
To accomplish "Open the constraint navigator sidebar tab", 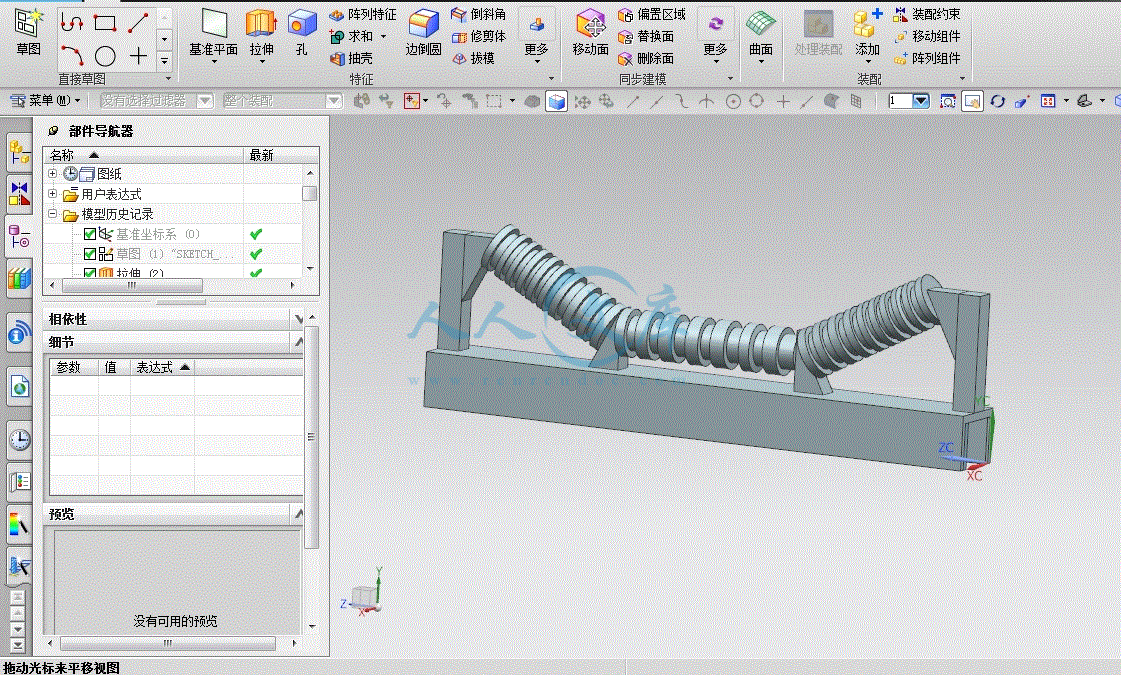I will pyautogui.click(x=19, y=194).
